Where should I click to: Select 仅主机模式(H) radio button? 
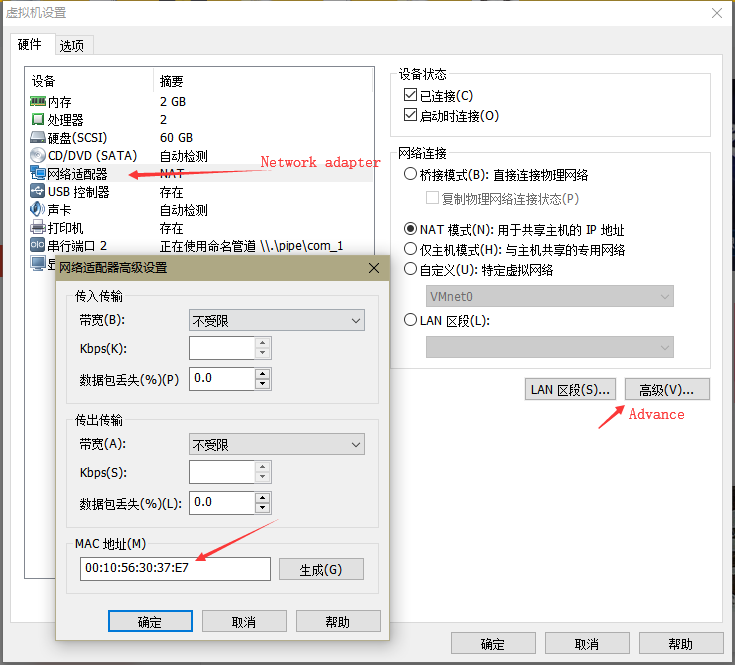pos(410,249)
